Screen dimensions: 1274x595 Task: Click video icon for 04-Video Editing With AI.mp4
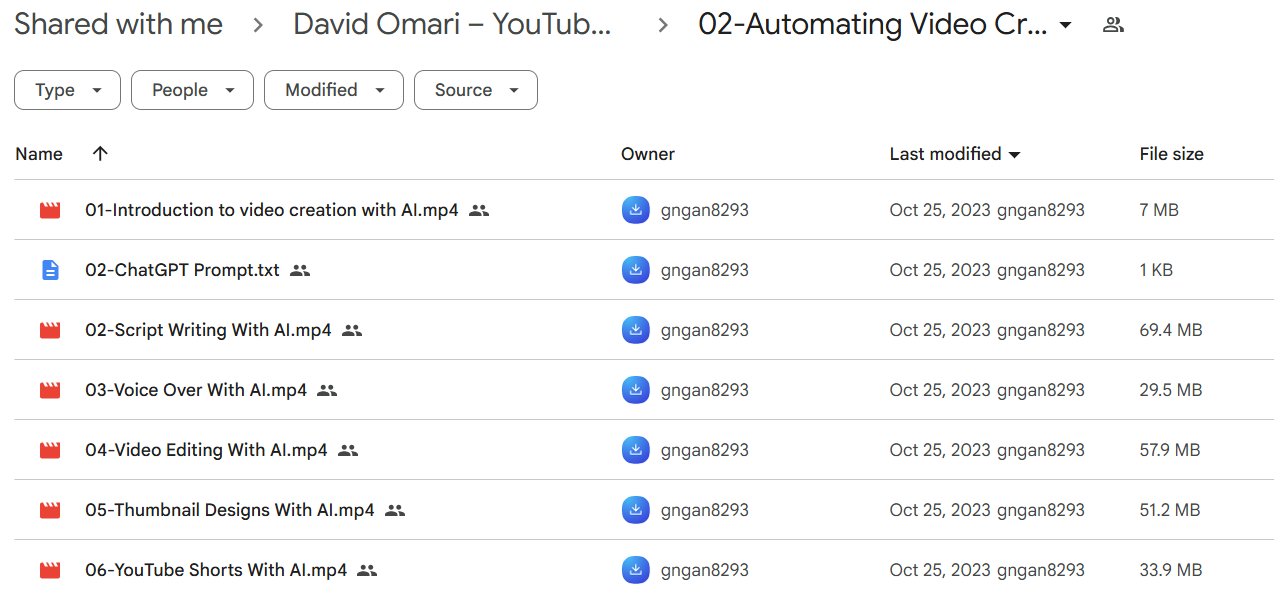(50, 450)
